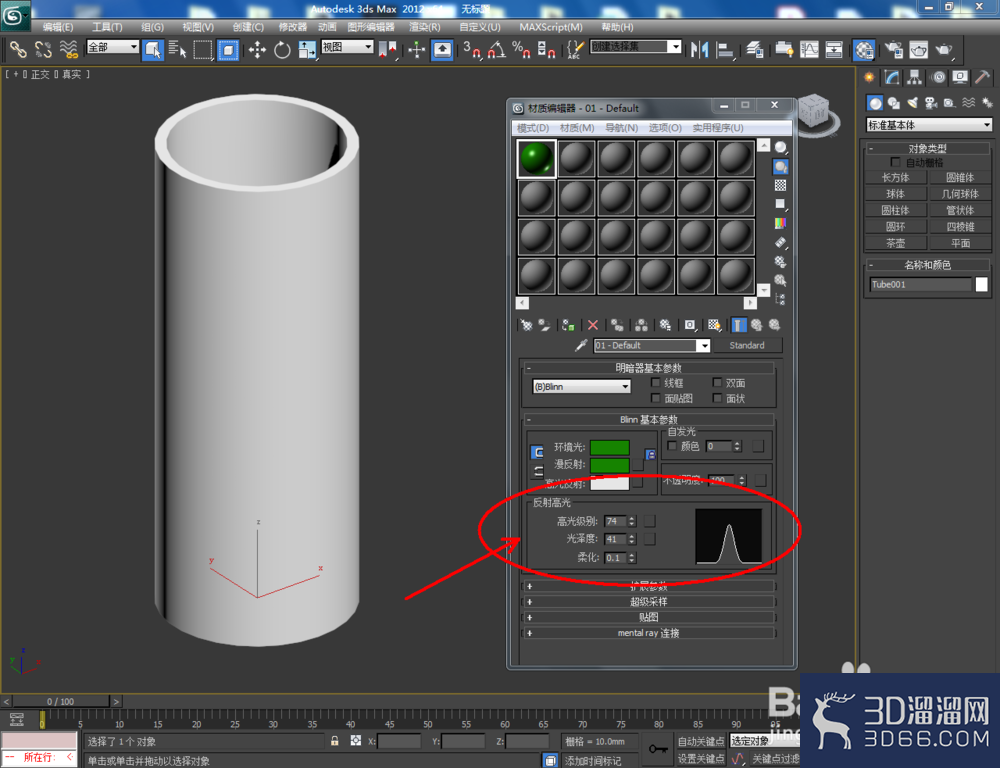Click the teapot Render Production icon
1000x768 pixels.
tap(944, 49)
